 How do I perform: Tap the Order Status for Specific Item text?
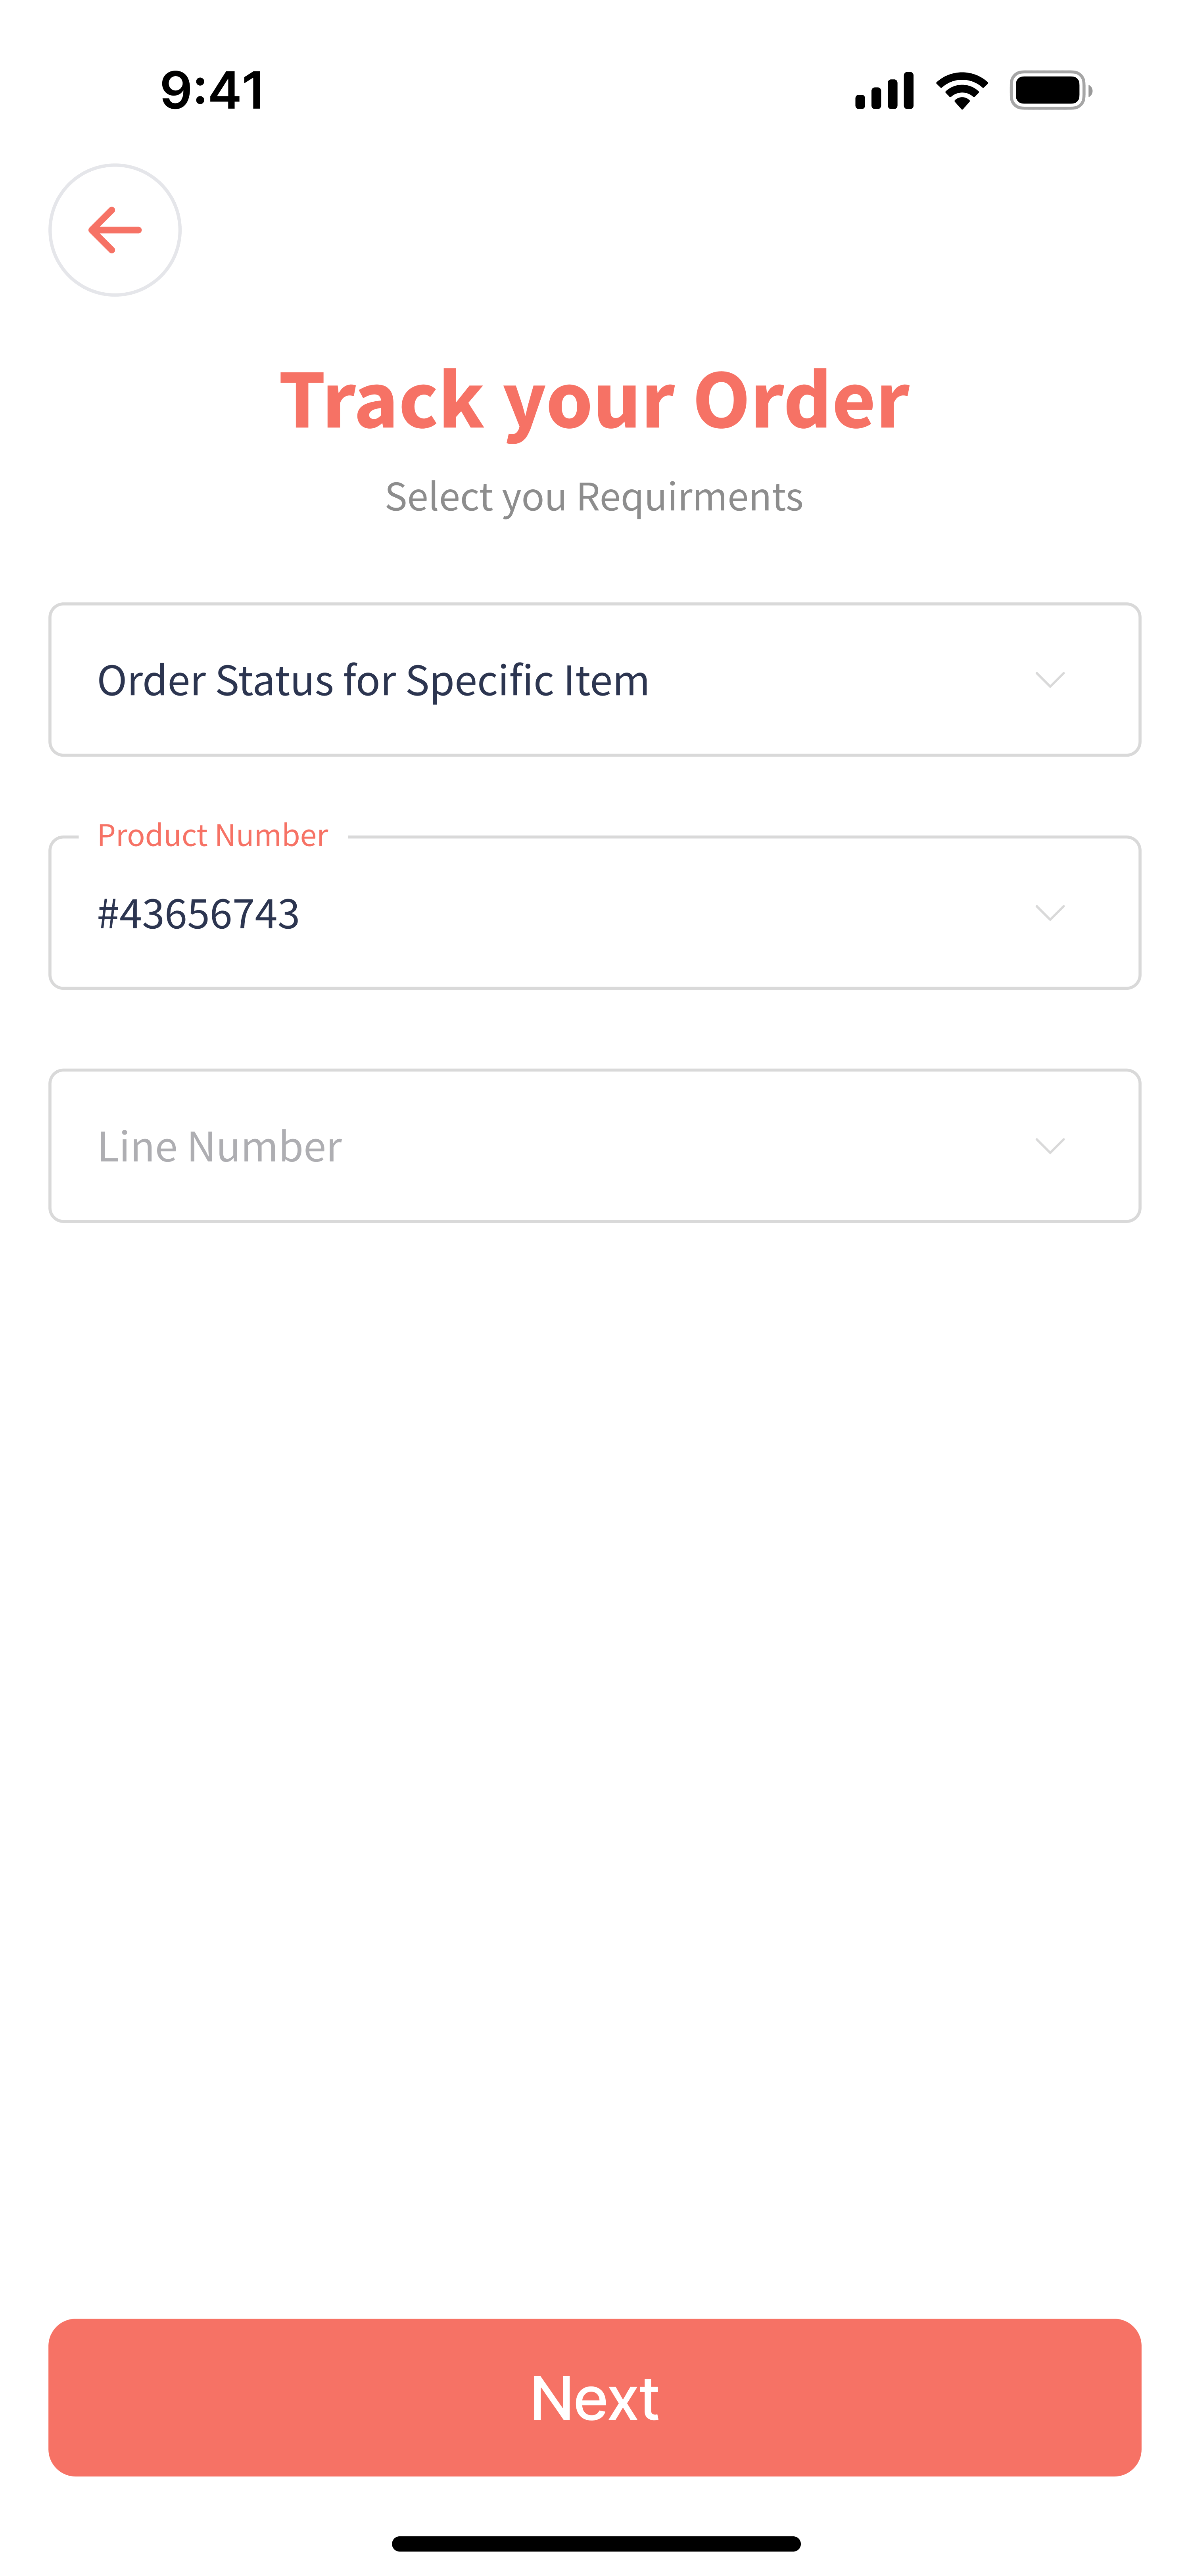point(372,681)
